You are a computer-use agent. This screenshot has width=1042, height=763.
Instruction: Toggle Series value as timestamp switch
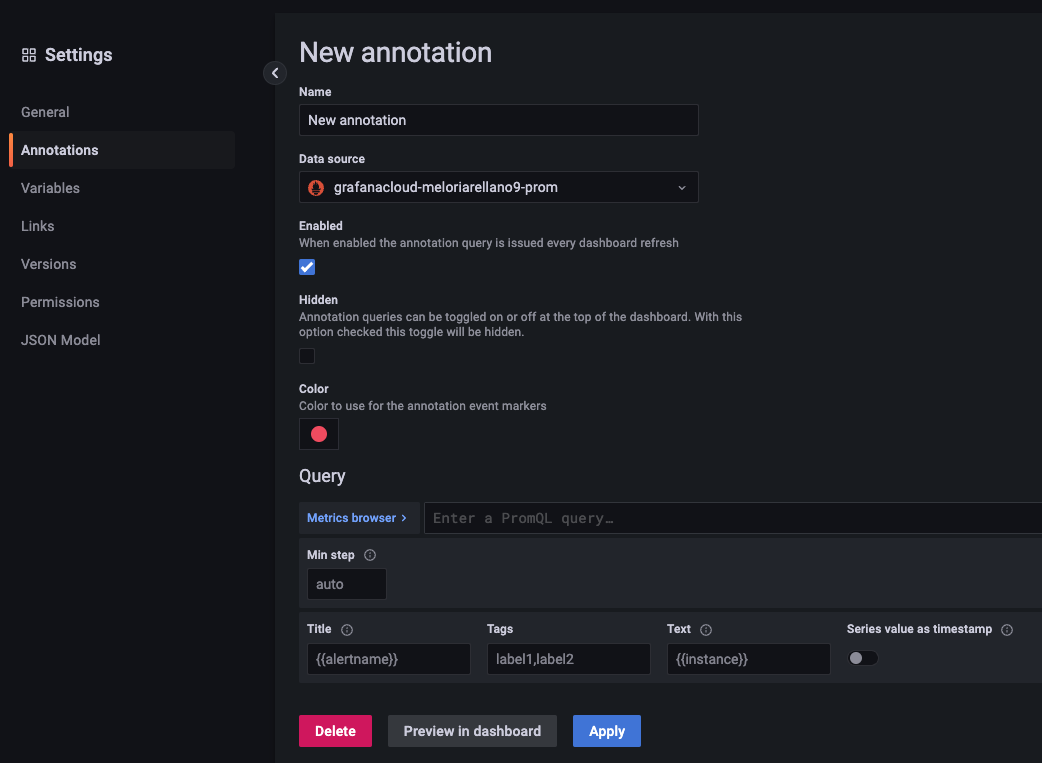[863, 658]
